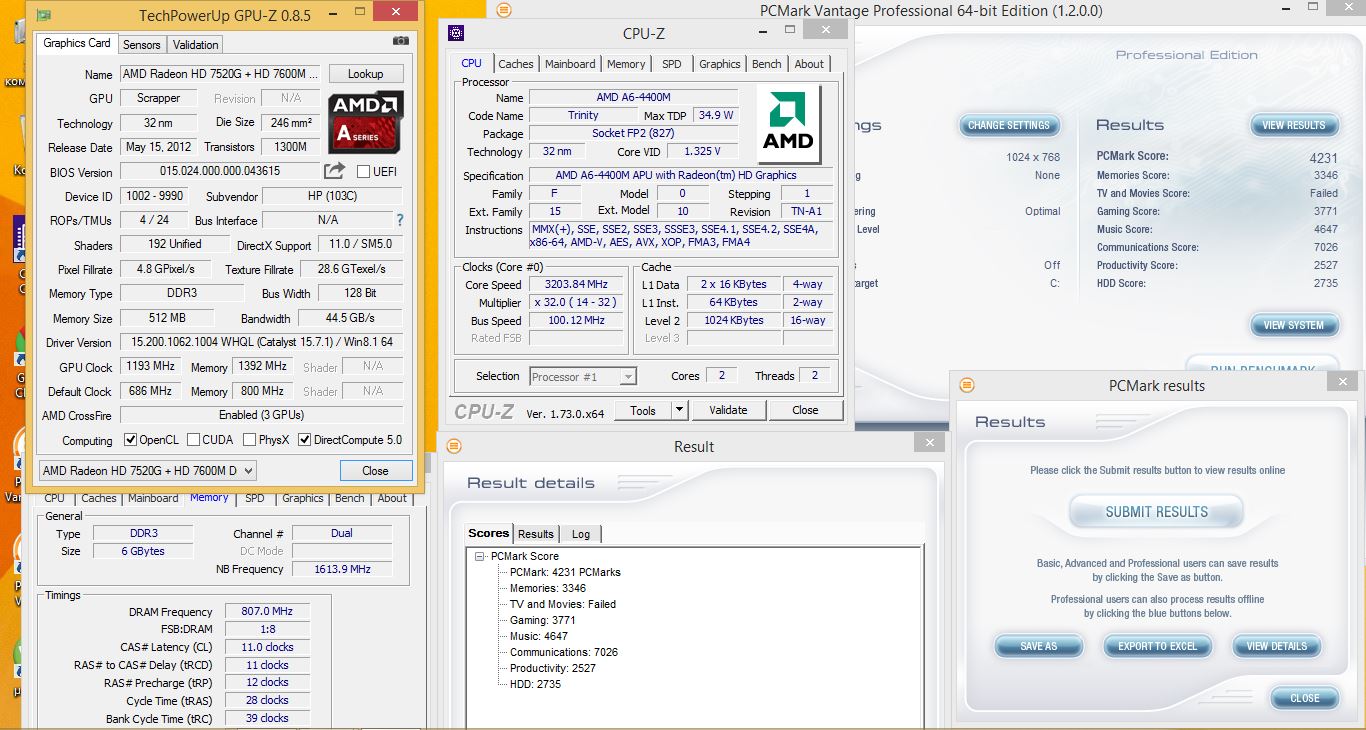The height and width of the screenshot is (730, 1366).
Task: Open the Memory tab in front CPU-Z
Action: click(x=626, y=64)
